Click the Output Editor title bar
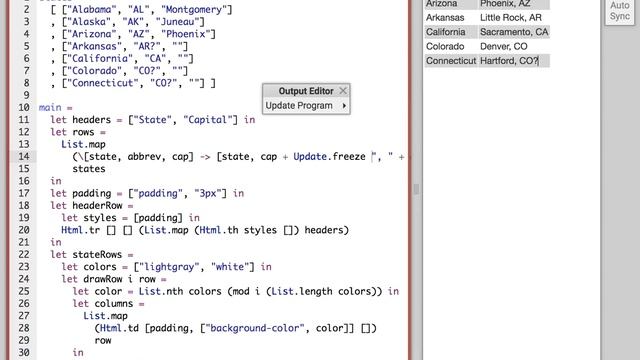The width and height of the screenshot is (640, 360). 306,91
